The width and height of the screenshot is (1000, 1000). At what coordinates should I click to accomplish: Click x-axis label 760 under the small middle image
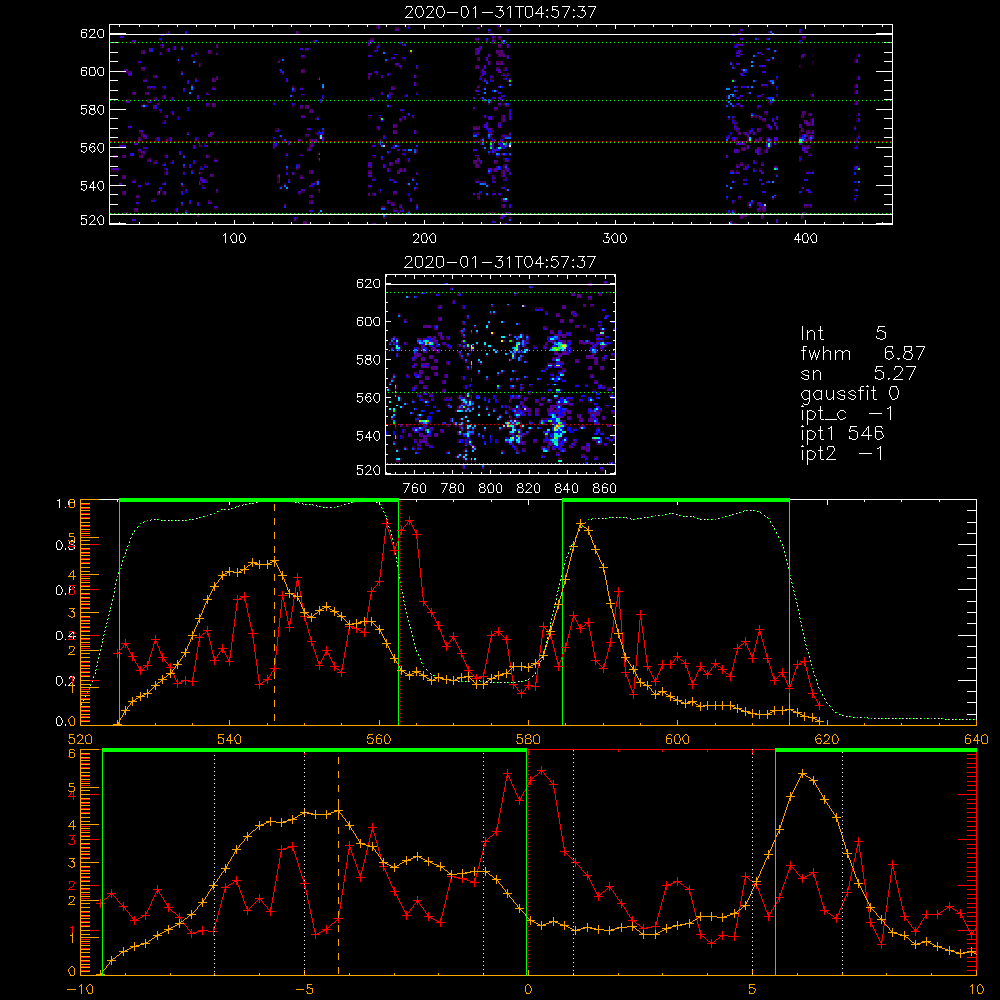point(415,489)
